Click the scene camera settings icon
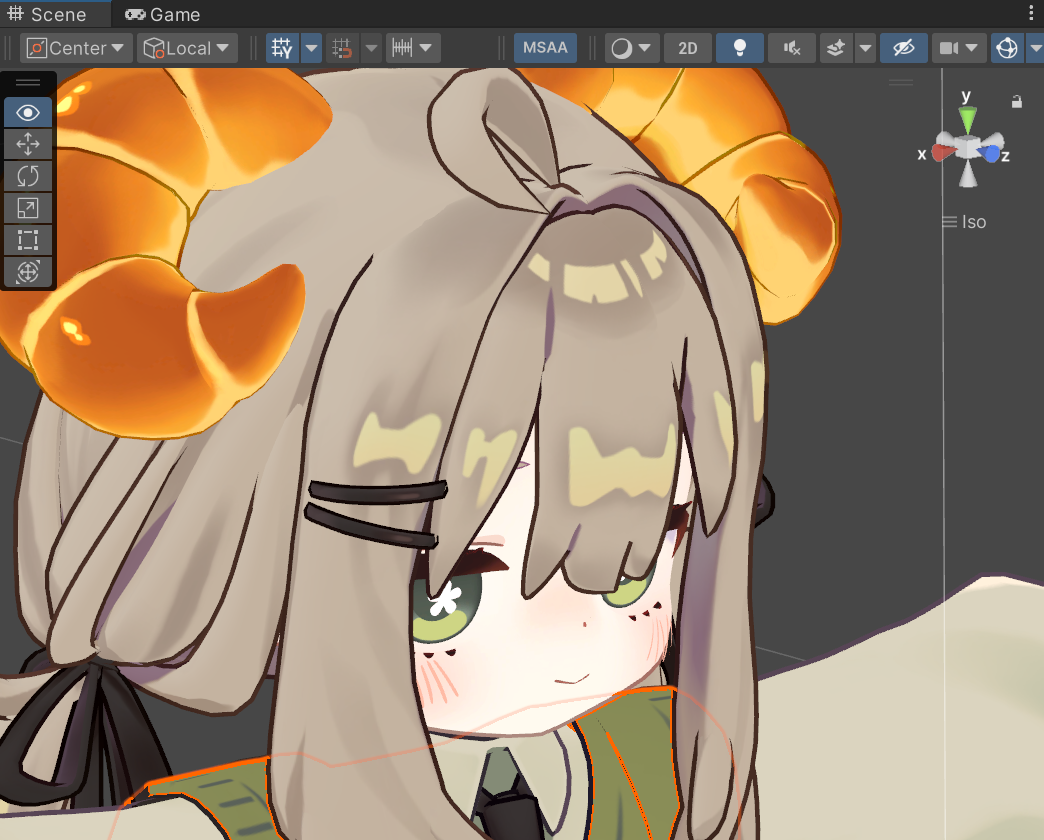Screen dimensions: 1044x840 click(x=948, y=48)
